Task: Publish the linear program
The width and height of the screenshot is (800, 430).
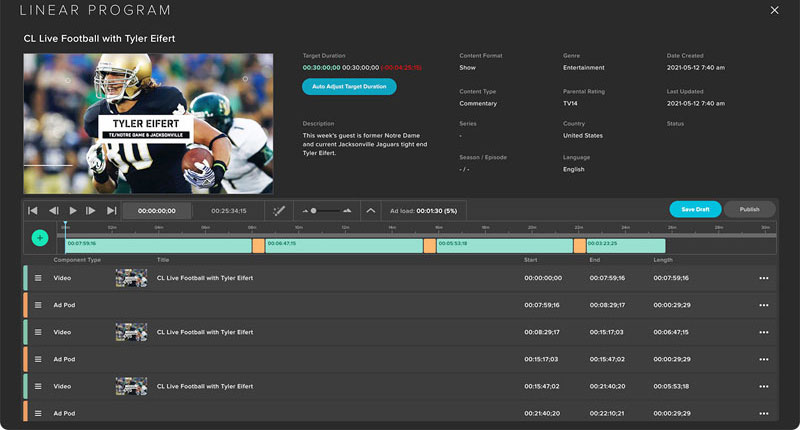Action: (749, 209)
